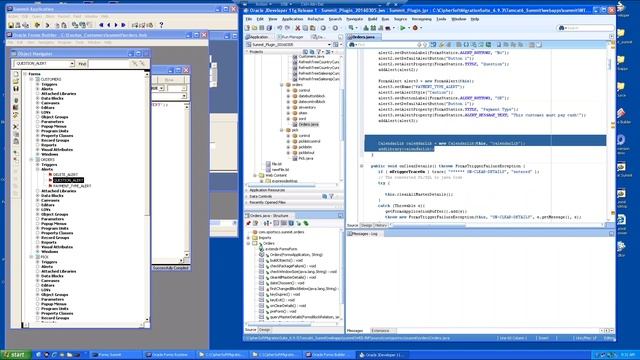Click the Paste icon in the JDeveloper toolbar
This screenshot has height=360, width=640.
312,28
